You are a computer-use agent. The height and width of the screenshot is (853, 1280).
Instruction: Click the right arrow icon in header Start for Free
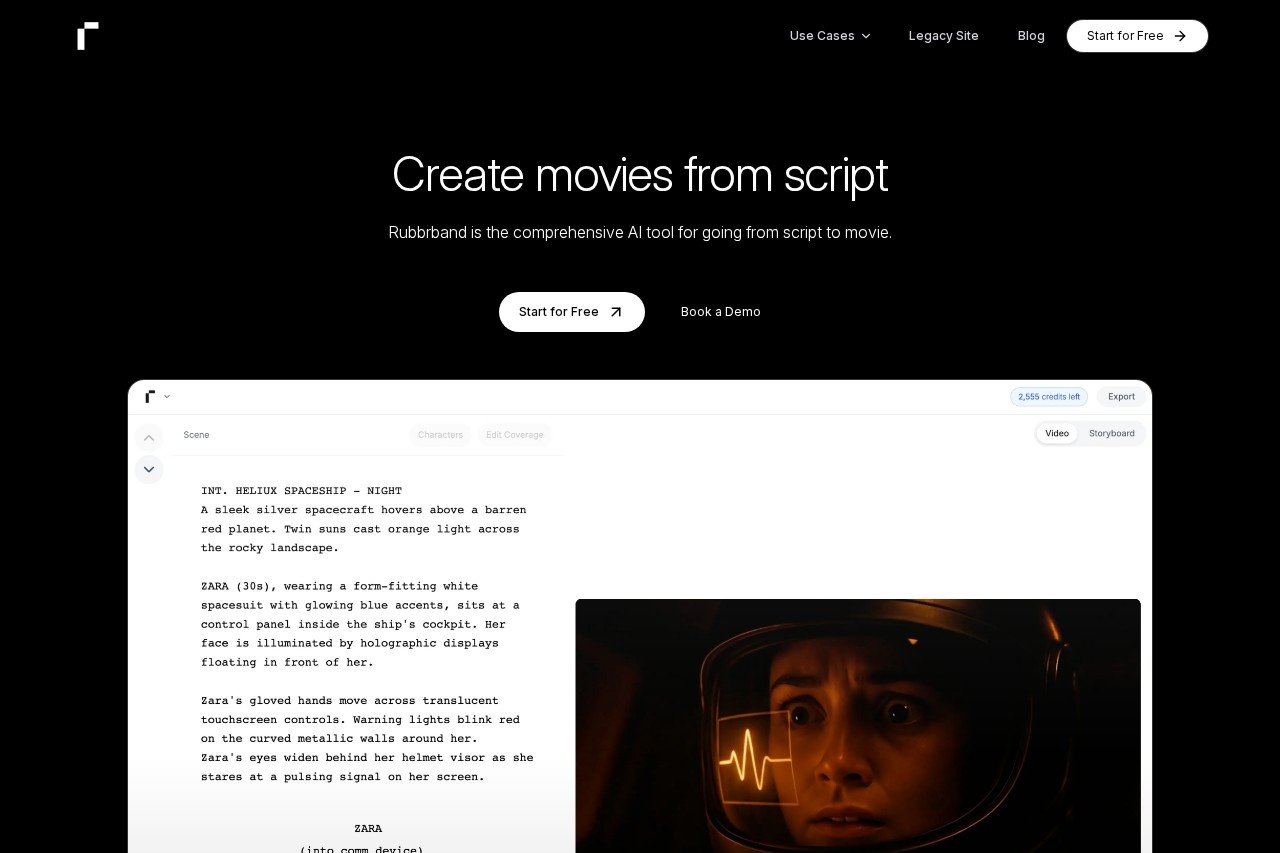coord(1180,36)
